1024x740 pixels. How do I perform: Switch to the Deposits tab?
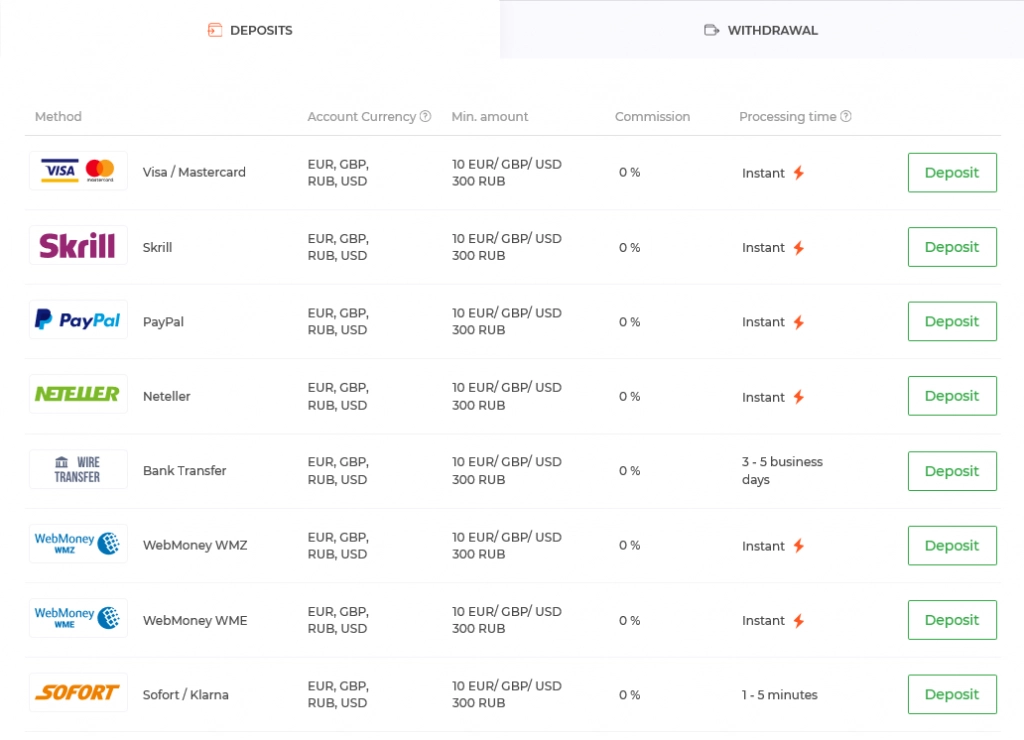pyautogui.click(x=250, y=30)
